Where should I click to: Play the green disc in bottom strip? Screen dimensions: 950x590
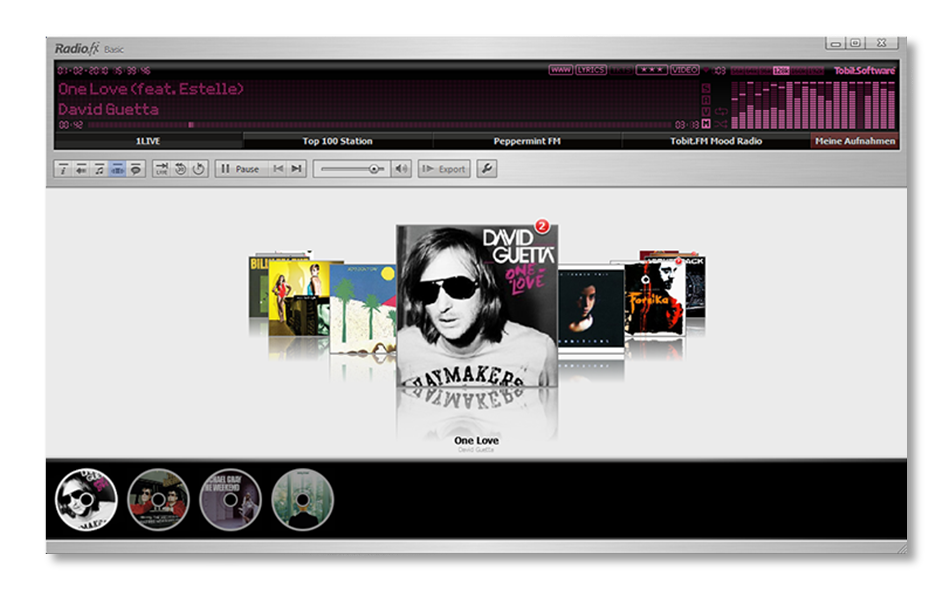pyautogui.click(x=302, y=500)
